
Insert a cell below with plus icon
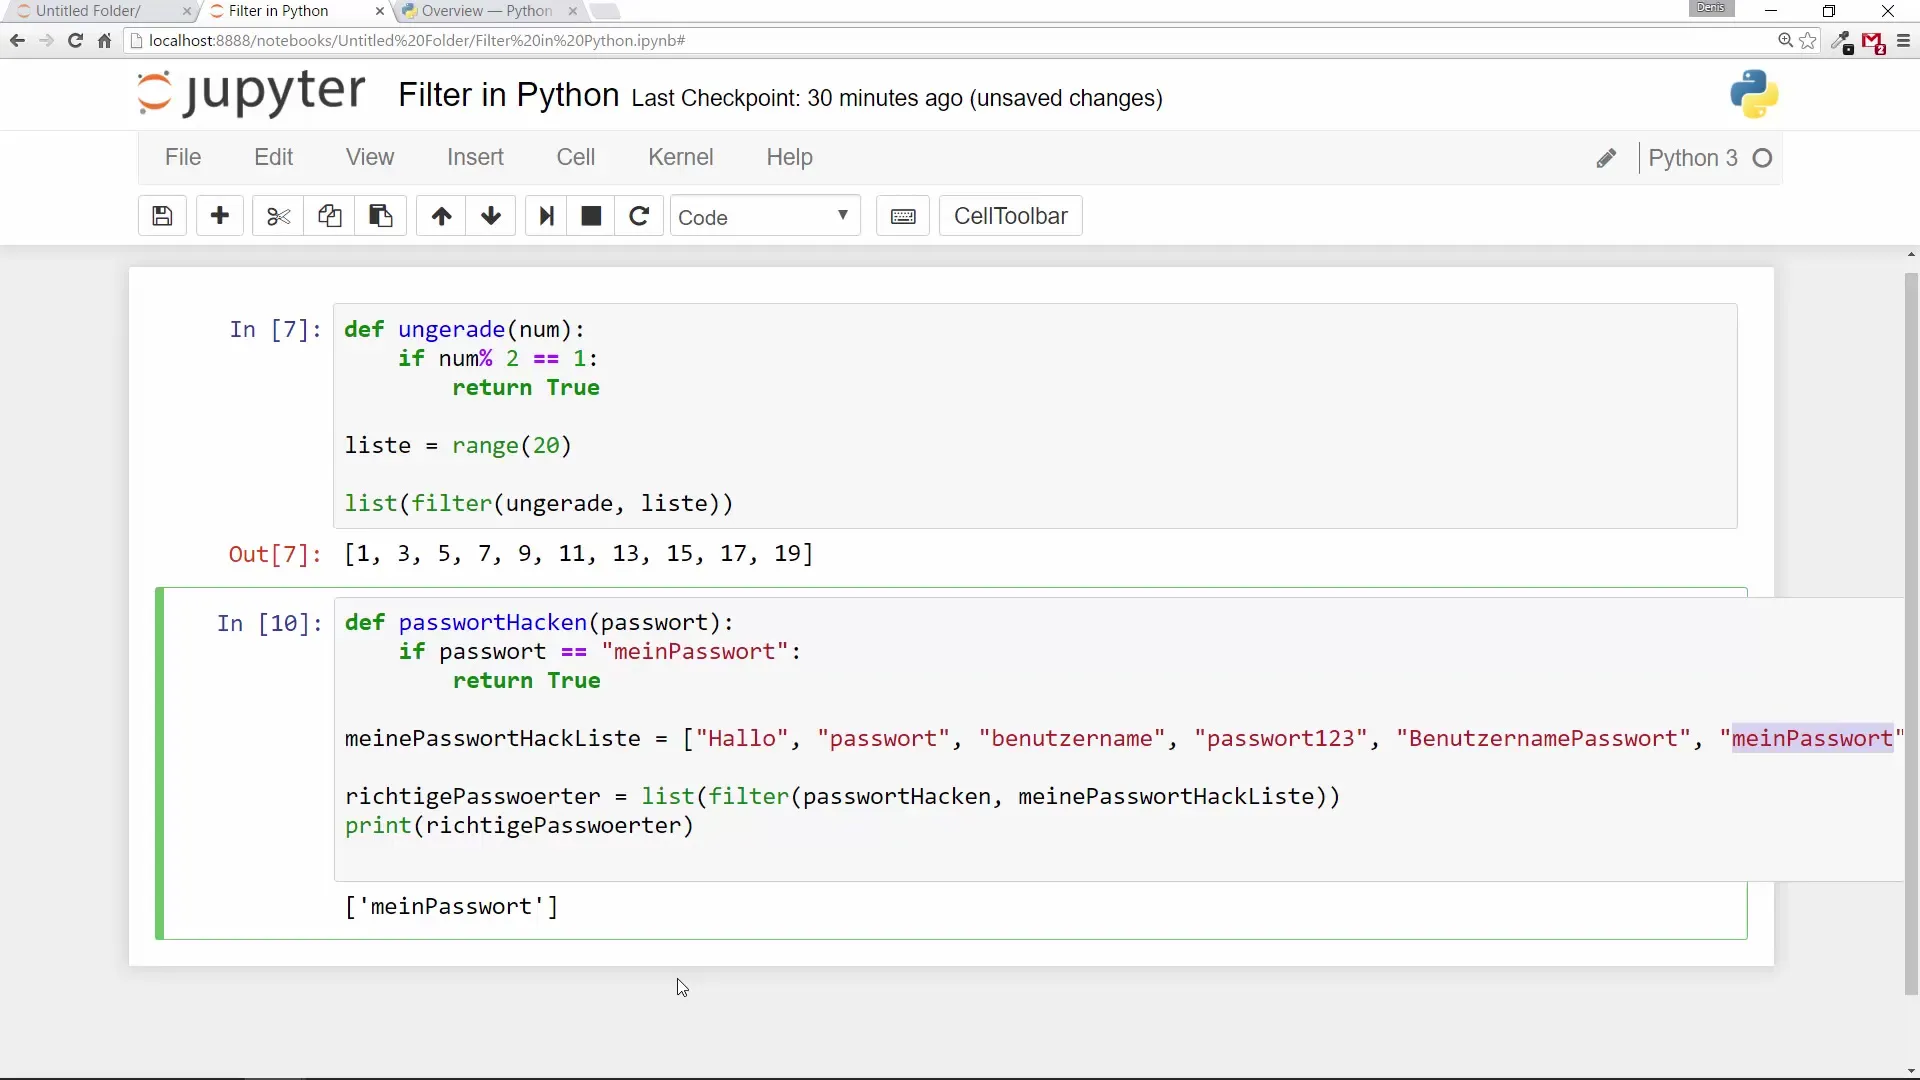coord(220,216)
